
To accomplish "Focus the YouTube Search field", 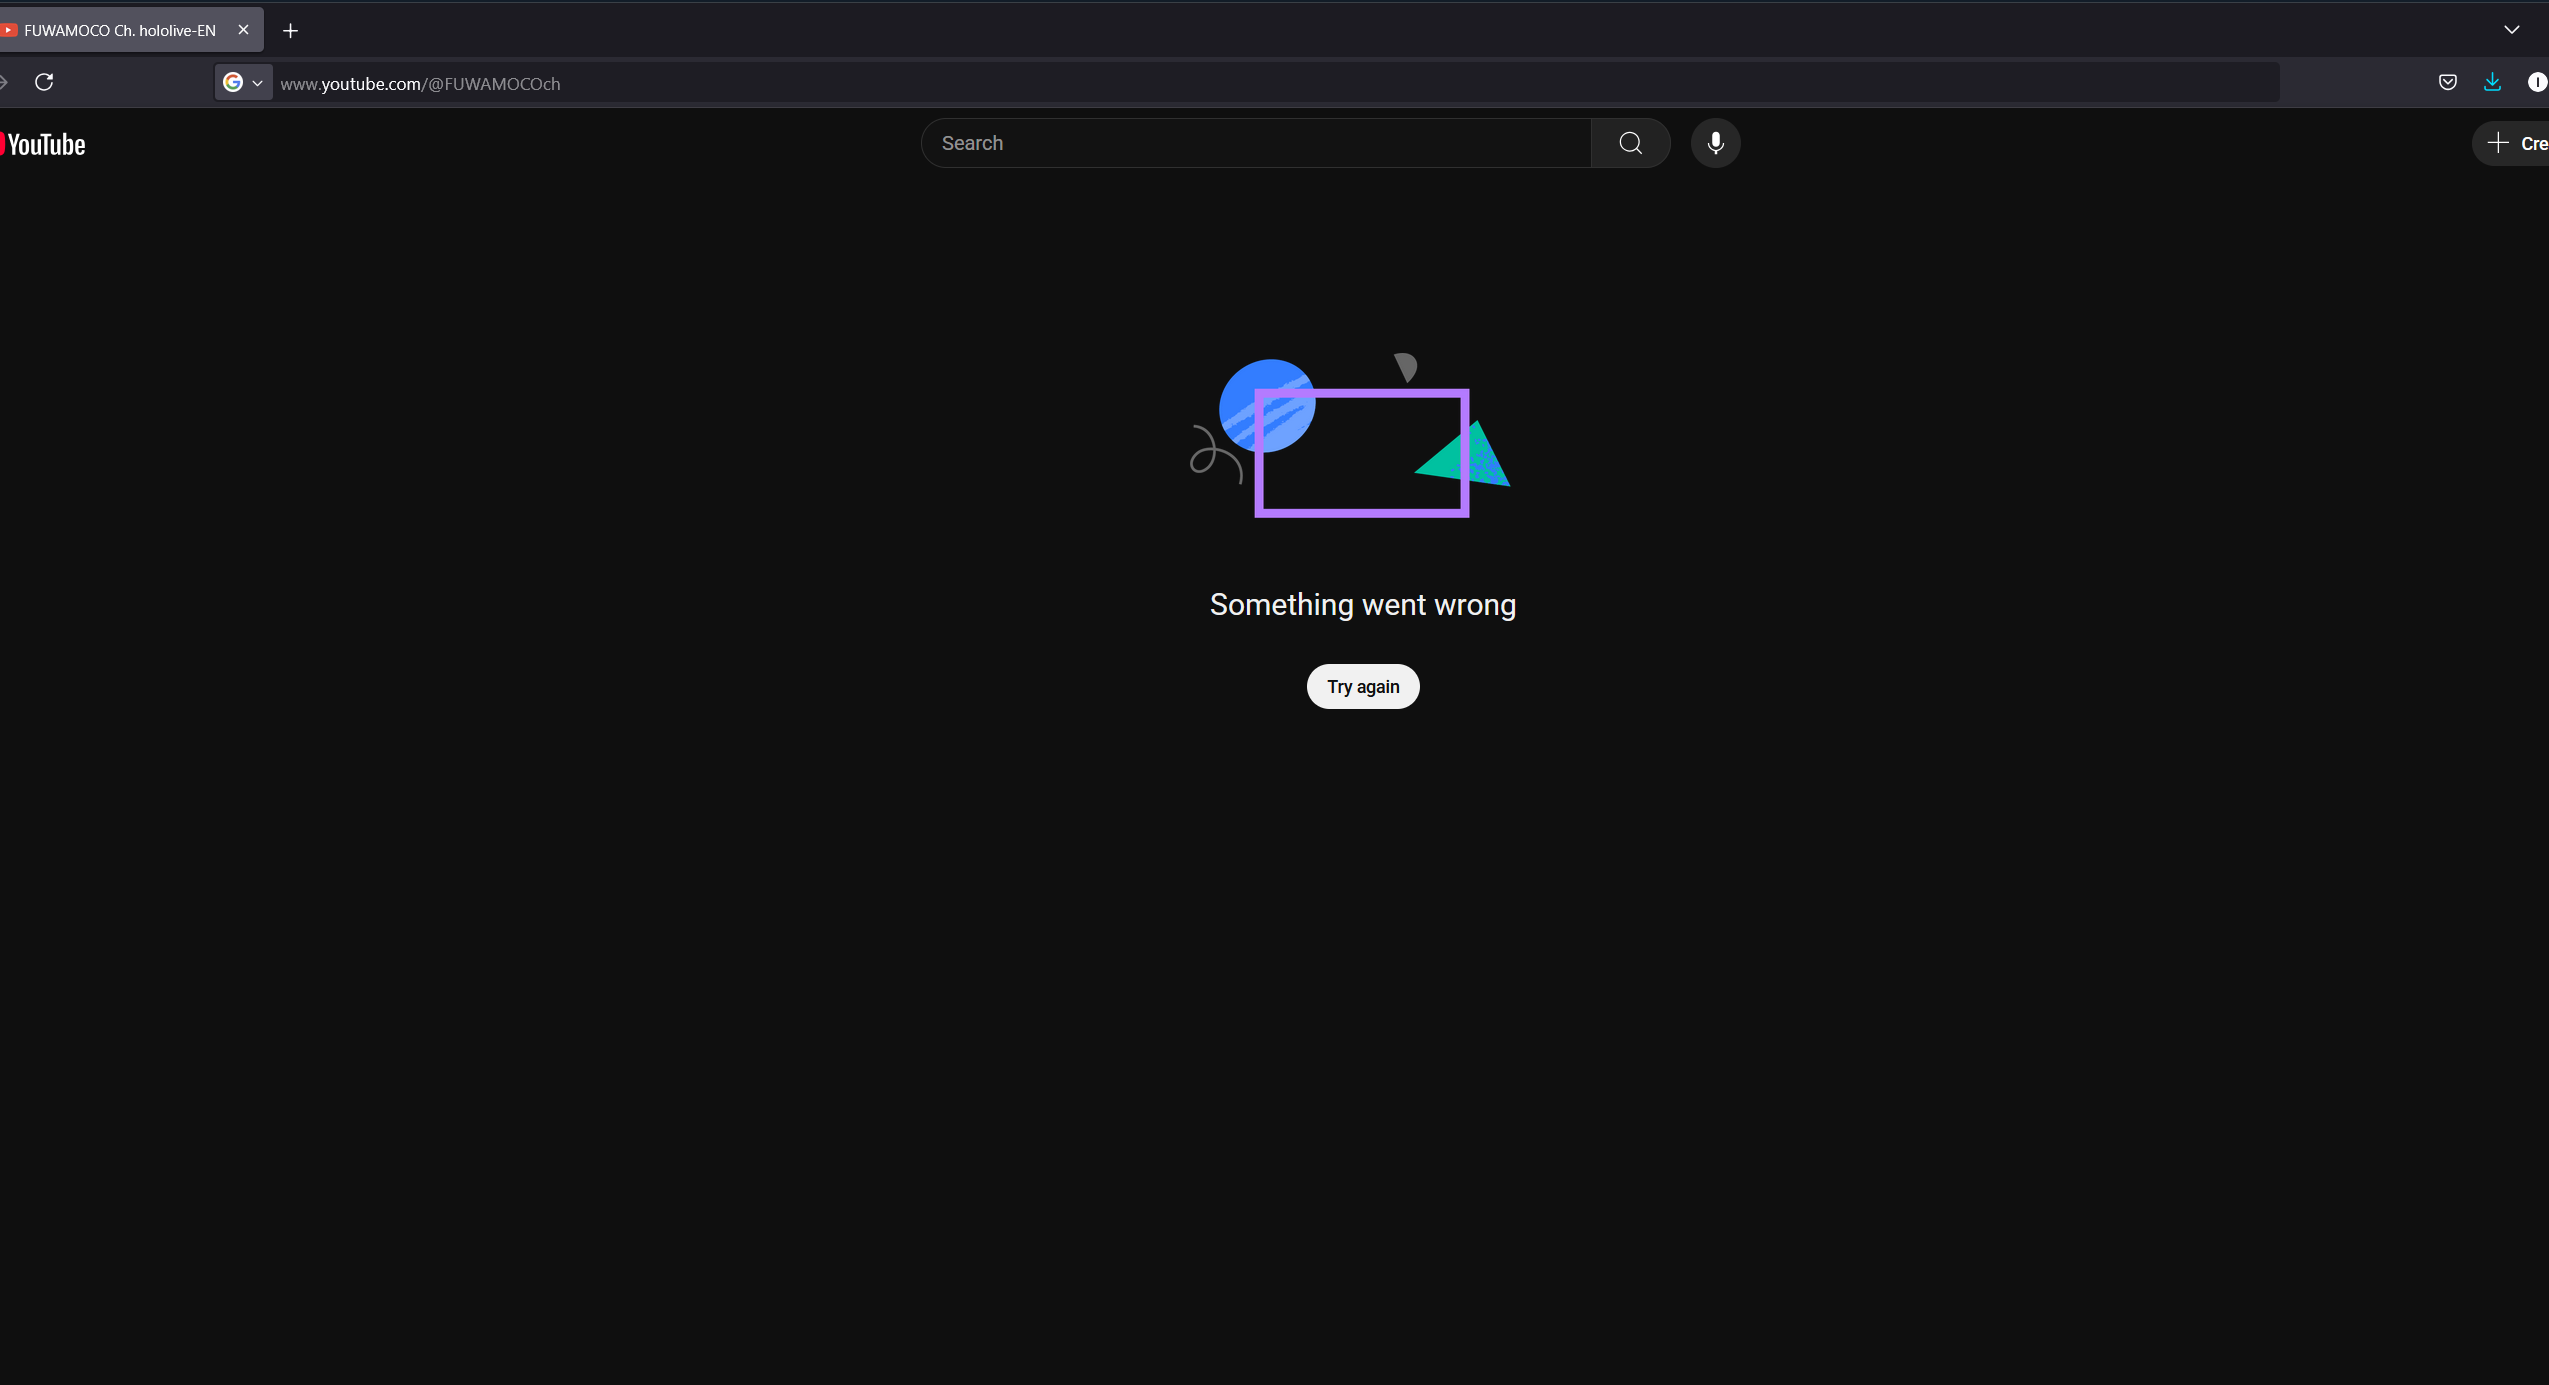I will coord(1255,143).
